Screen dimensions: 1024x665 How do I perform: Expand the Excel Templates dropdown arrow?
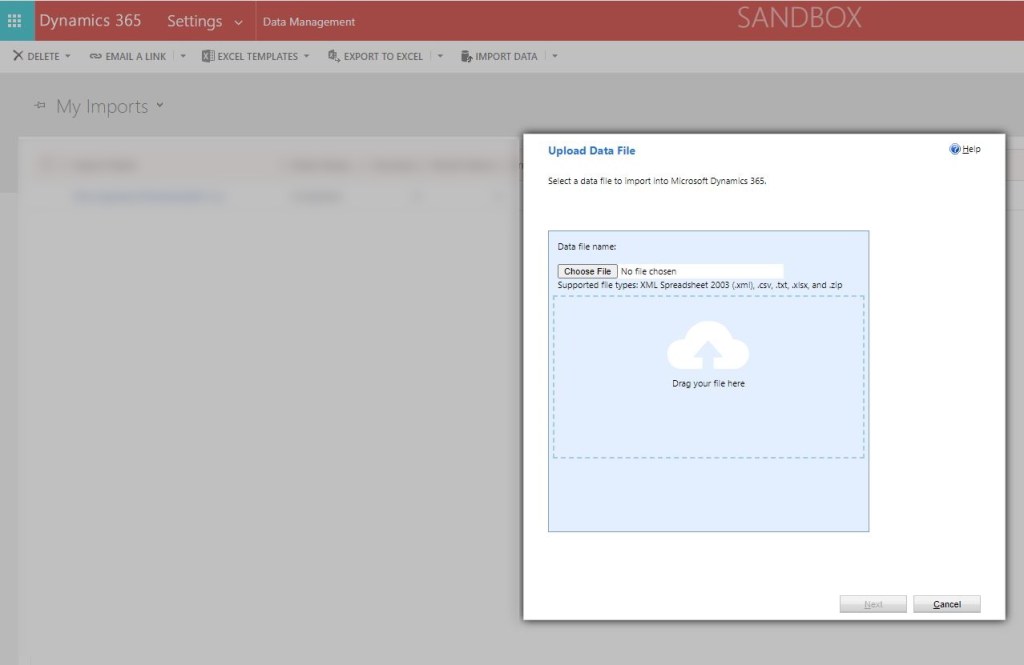pyautogui.click(x=307, y=56)
